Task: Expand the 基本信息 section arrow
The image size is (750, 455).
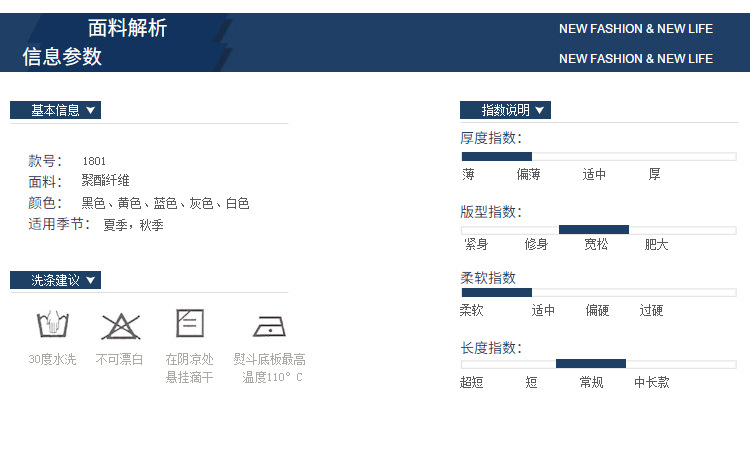Action: (90, 111)
